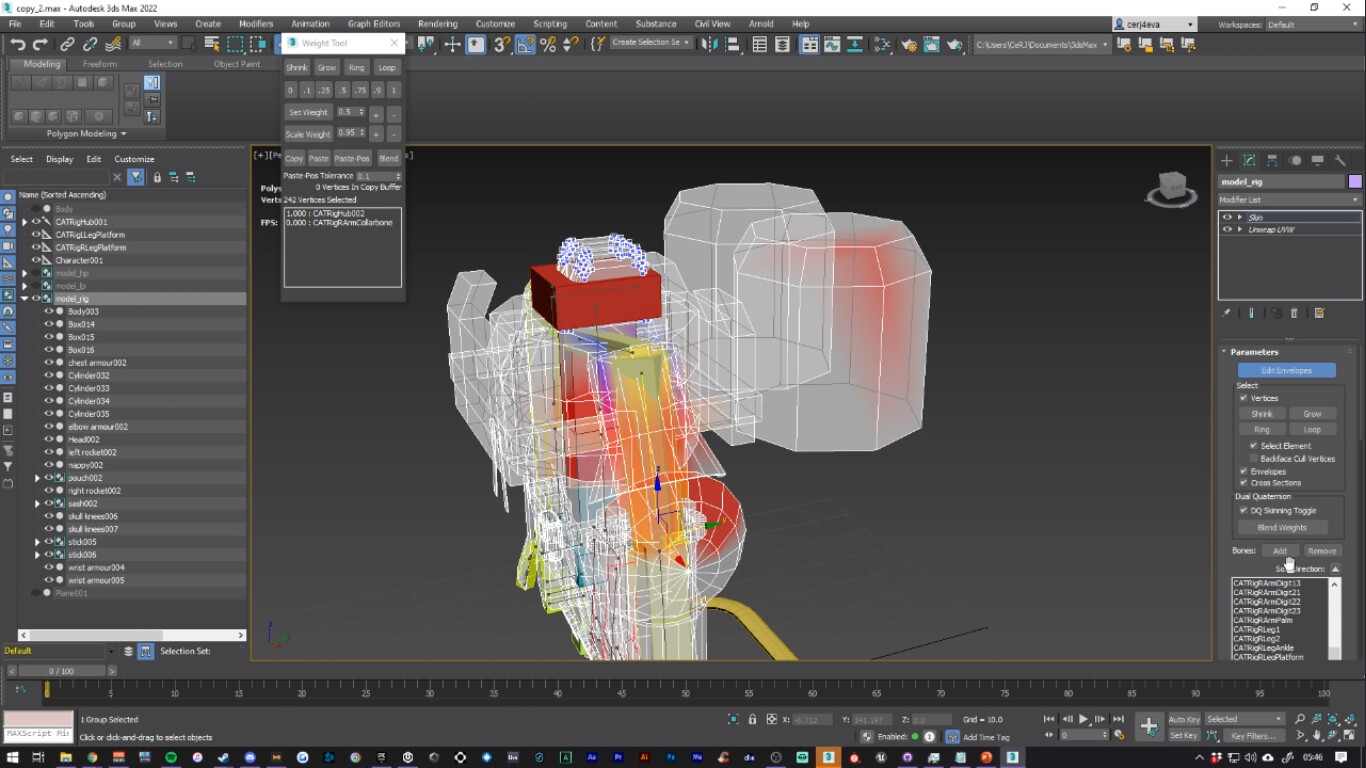
Task: Select the Percent Snap Toggle icon
Action: point(548,43)
